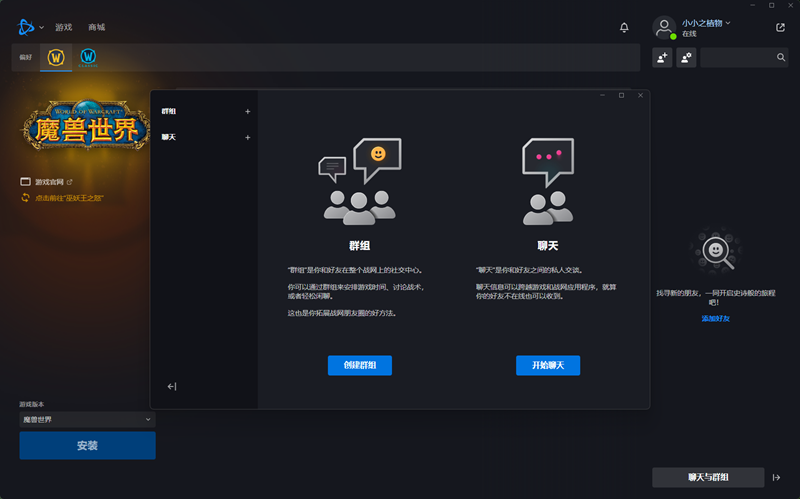Select the World of Warcraft tab icon

coord(56,57)
